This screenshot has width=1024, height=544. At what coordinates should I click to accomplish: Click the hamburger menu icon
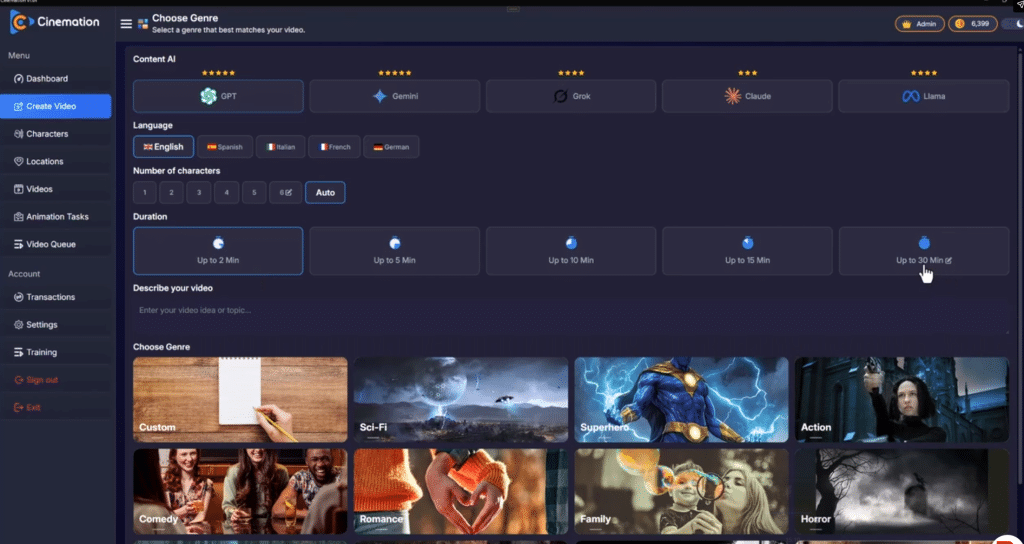(126, 24)
